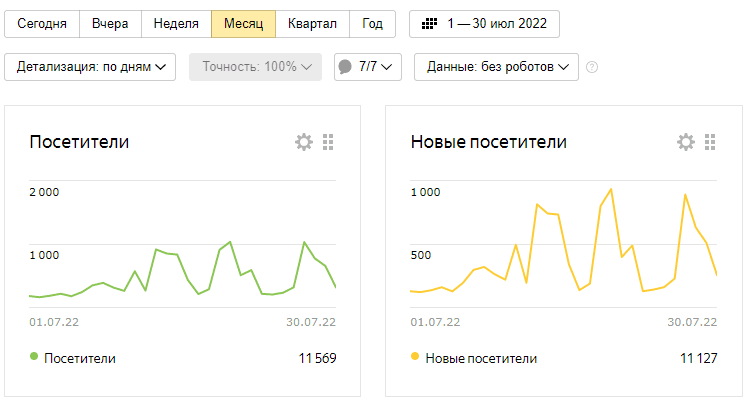Switch to the Вчера period

pos(110,23)
